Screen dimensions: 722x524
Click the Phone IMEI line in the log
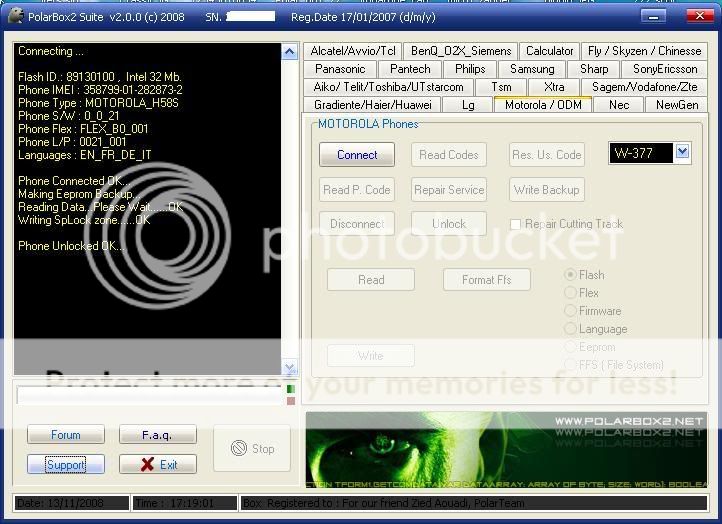[x=100, y=89]
